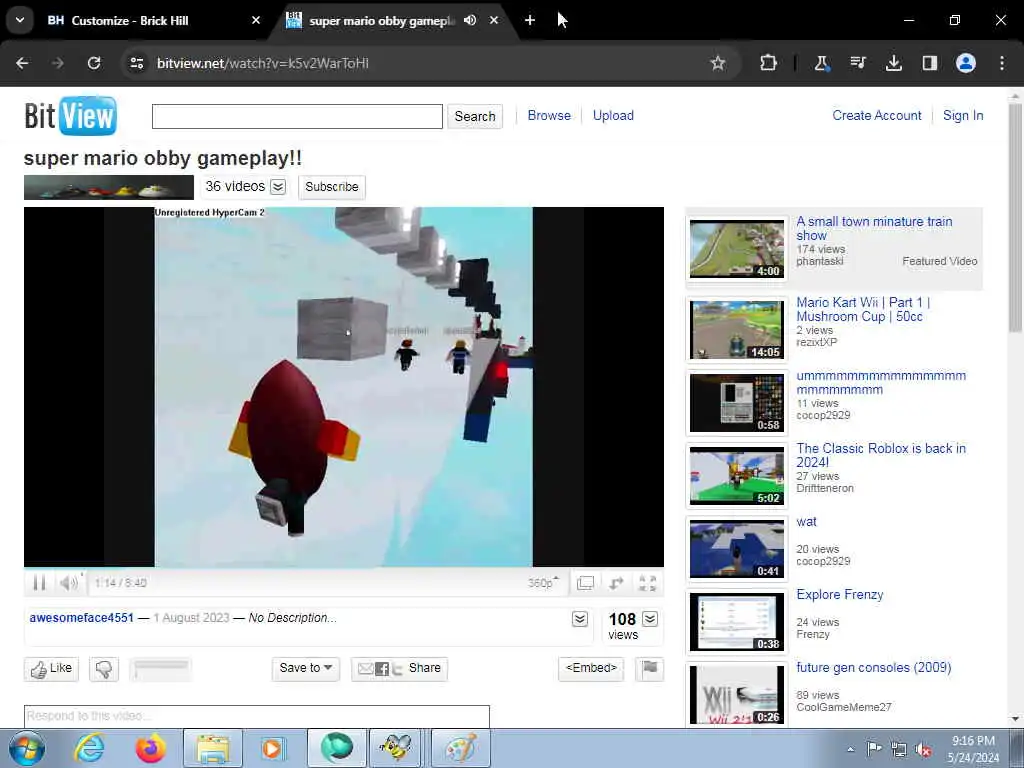Image resolution: width=1024 pixels, height=768 pixels.
Task: Launch Internet Explorer from taskbar
Action: coord(89,749)
